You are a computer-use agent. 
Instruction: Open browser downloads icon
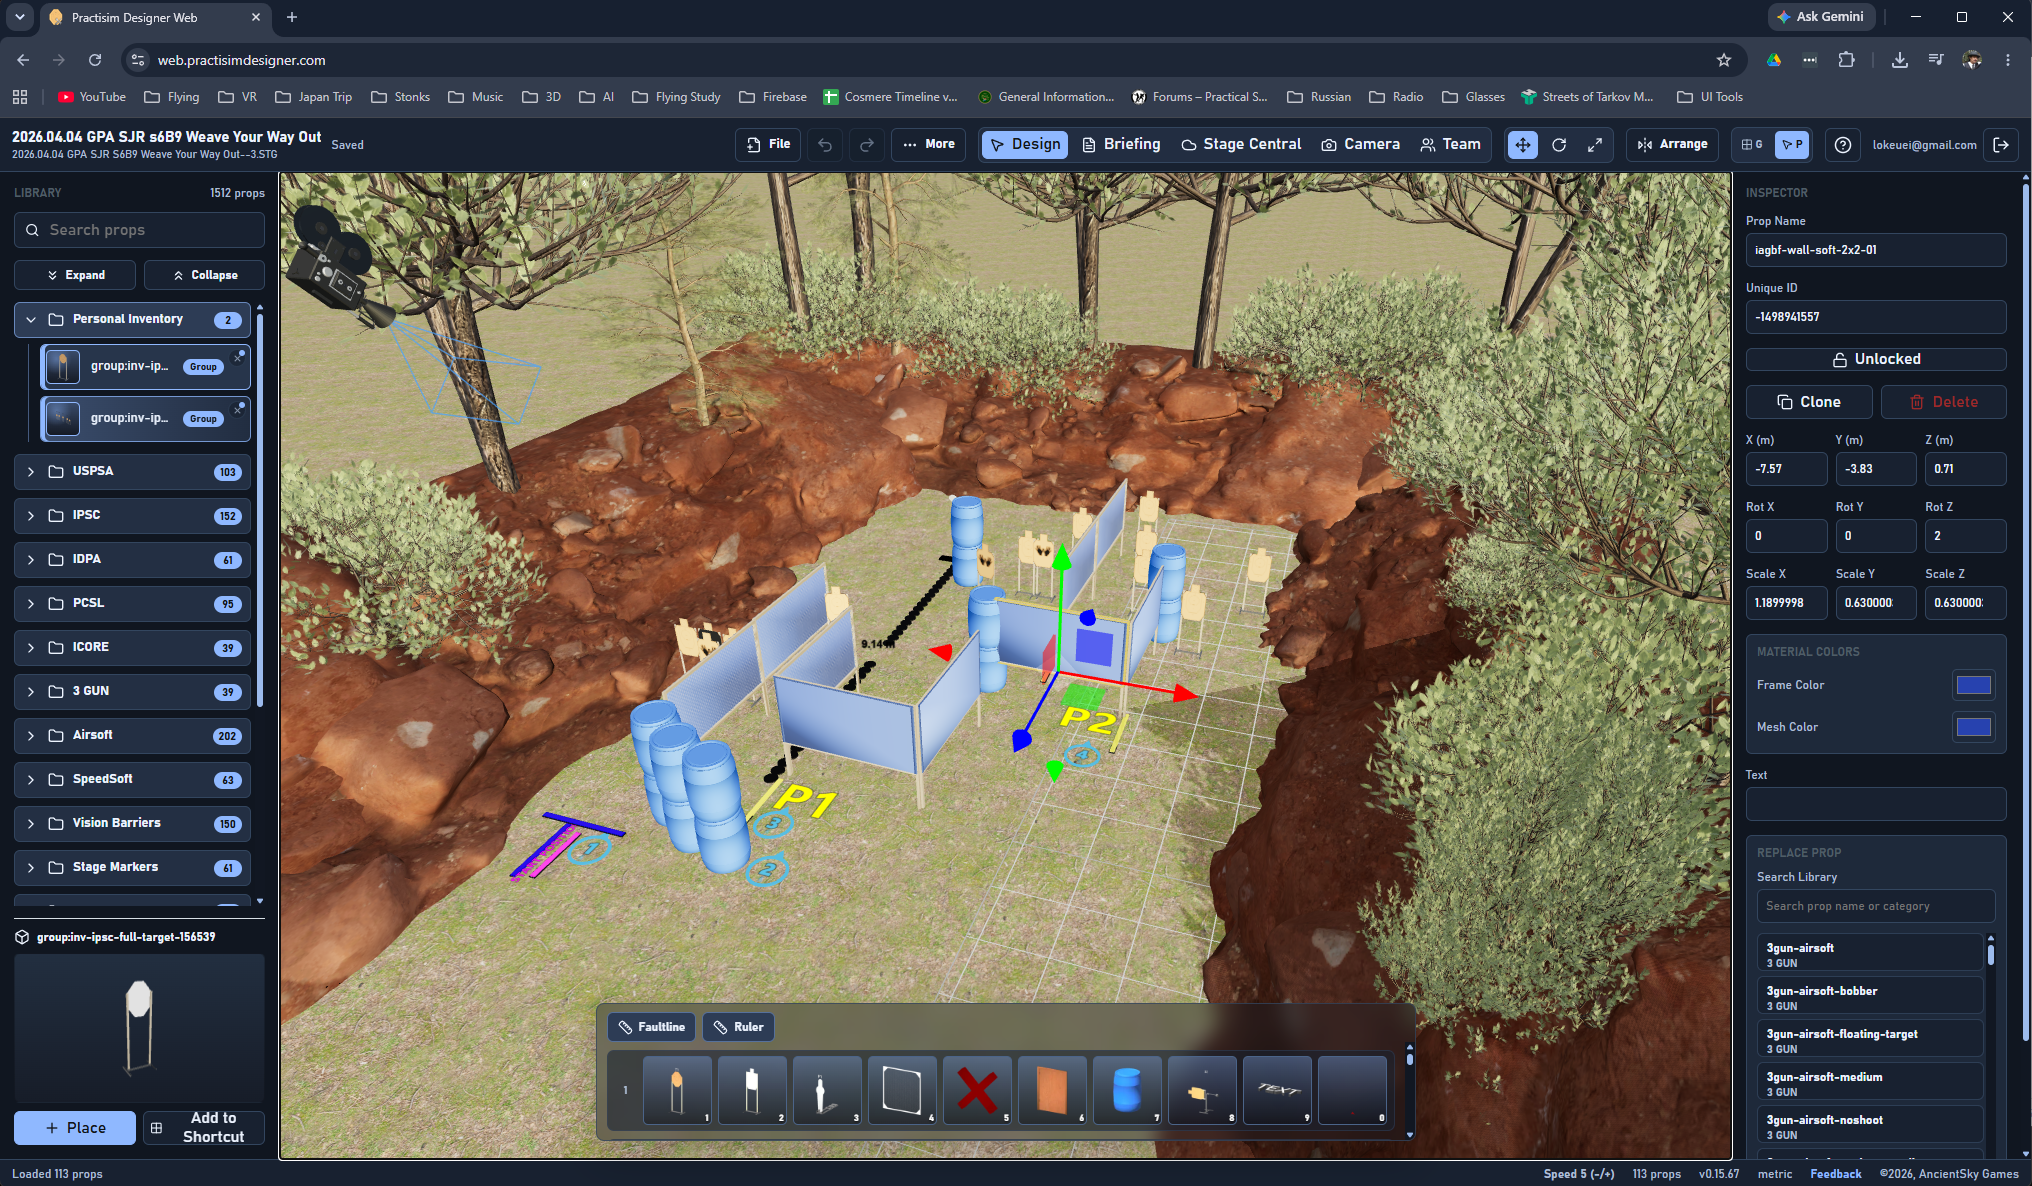(x=1899, y=60)
